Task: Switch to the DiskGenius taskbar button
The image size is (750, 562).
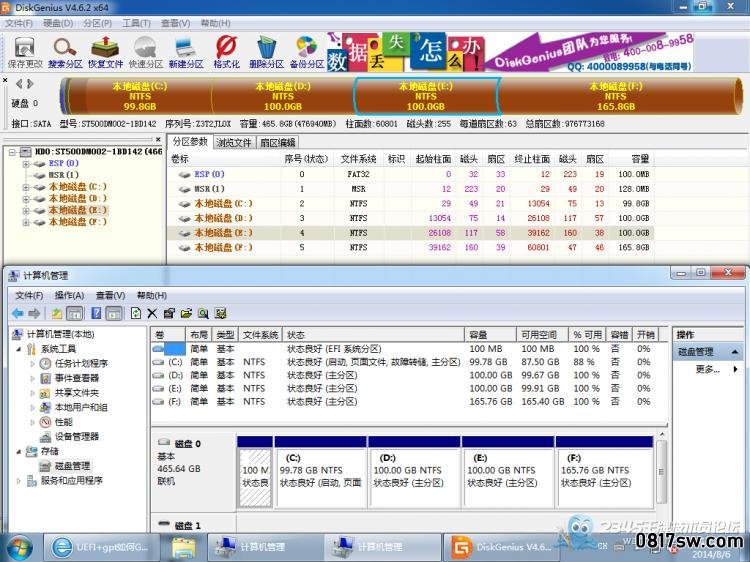Action: [x=501, y=547]
